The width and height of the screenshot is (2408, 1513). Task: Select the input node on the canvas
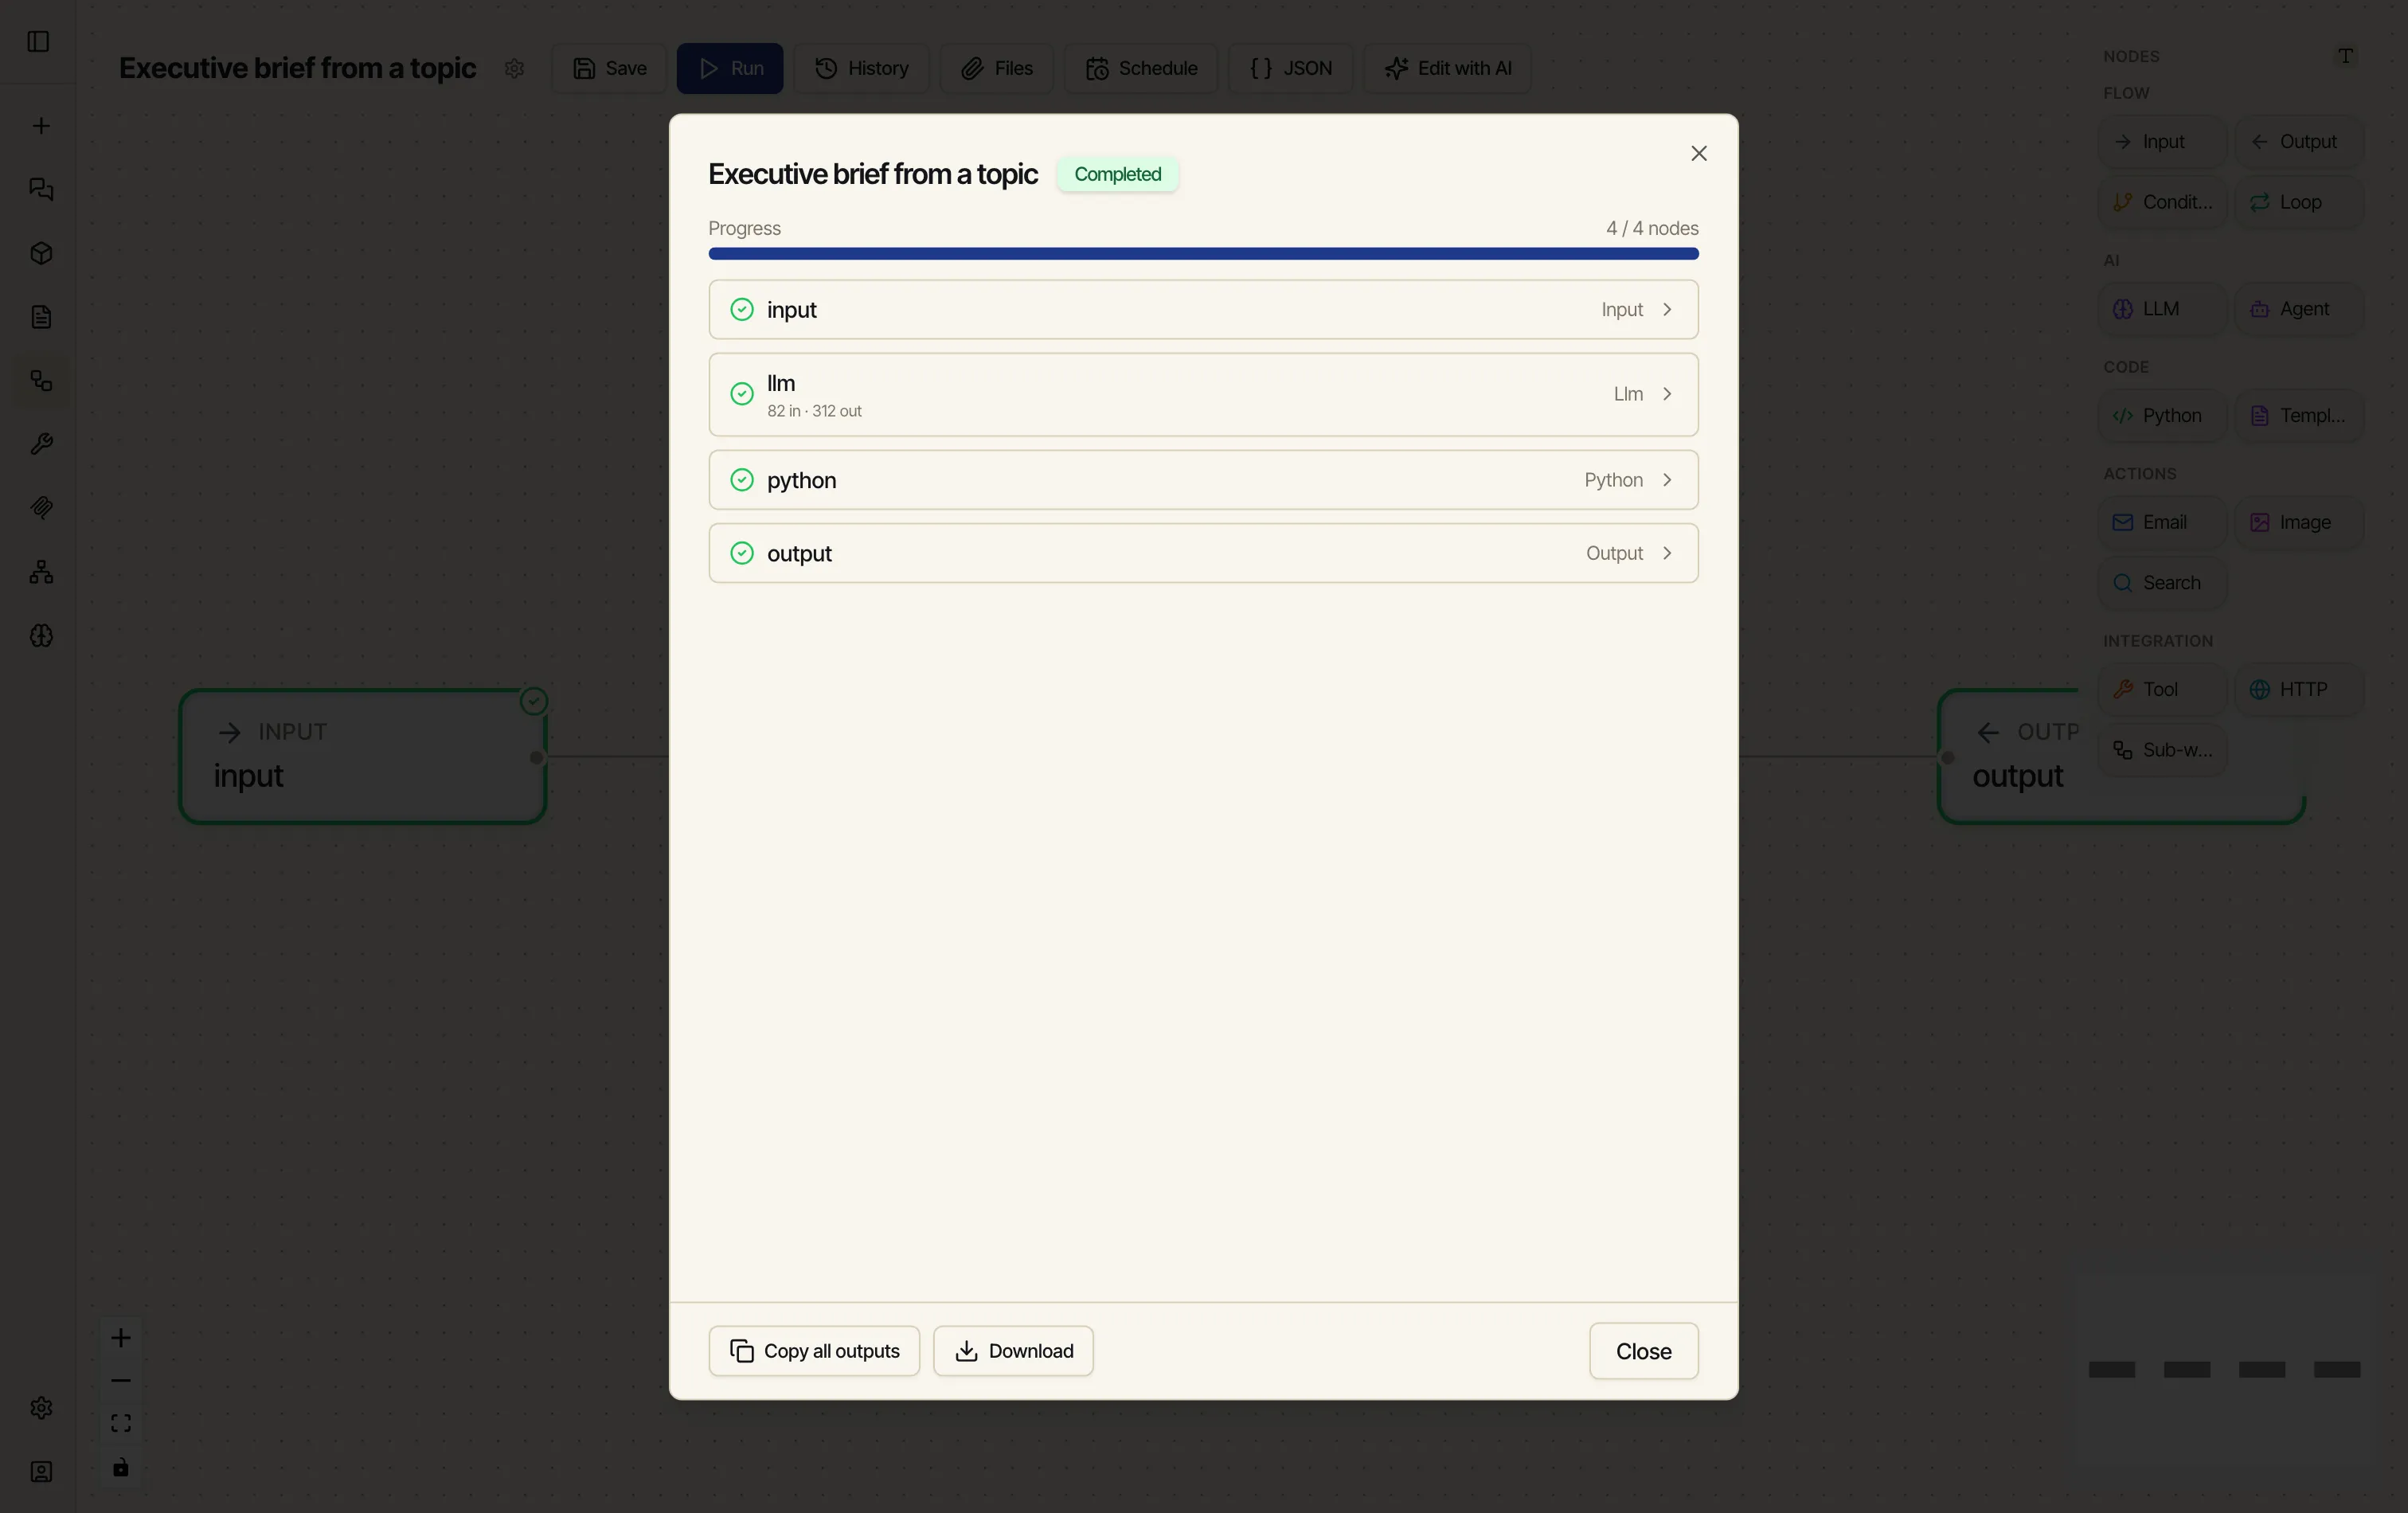pos(362,756)
